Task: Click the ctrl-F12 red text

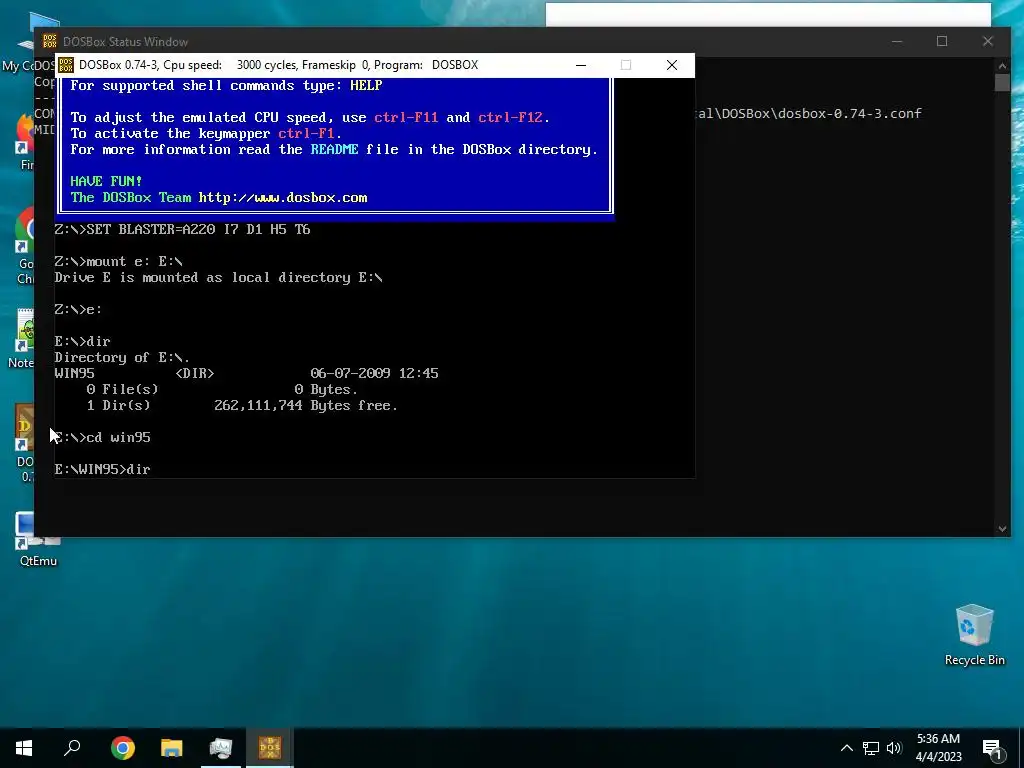Action: [x=510, y=117]
